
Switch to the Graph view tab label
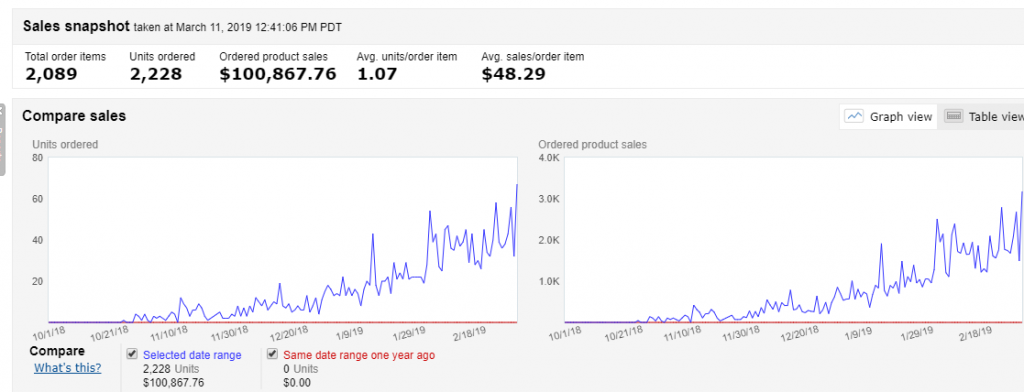point(901,117)
